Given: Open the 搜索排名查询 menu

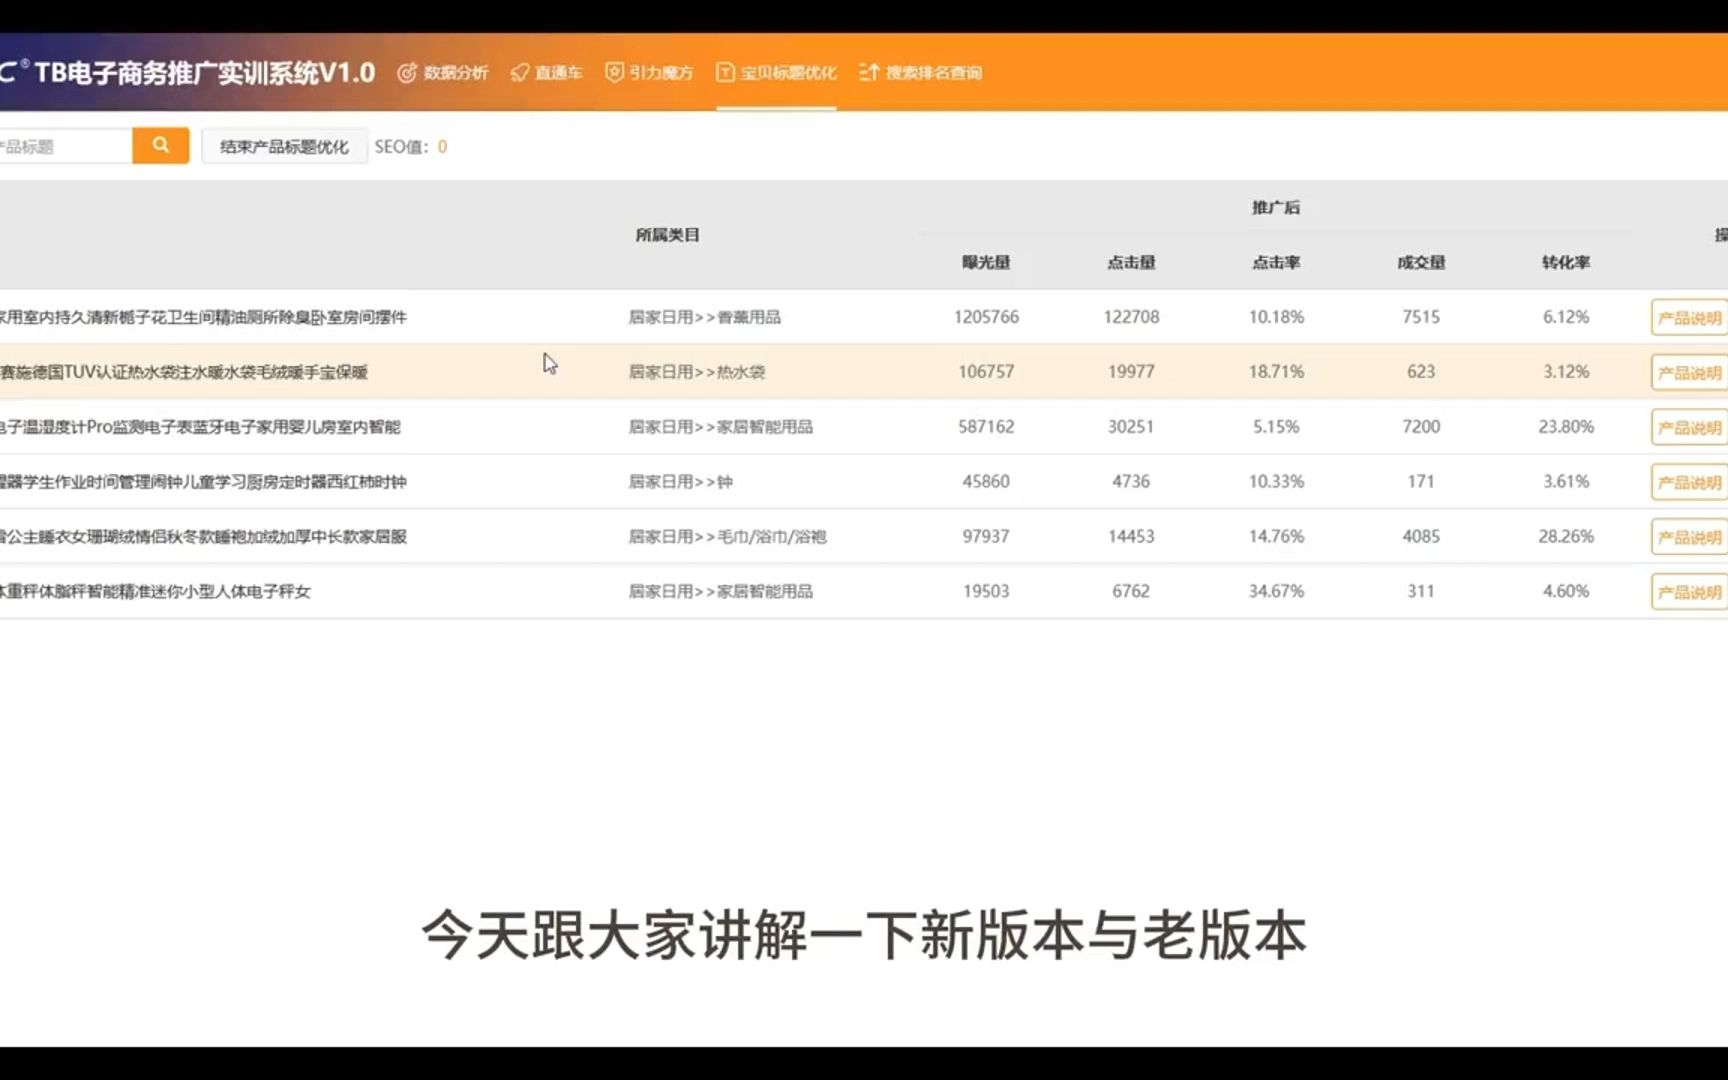Looking at the screenshot, I should [920, 73].
